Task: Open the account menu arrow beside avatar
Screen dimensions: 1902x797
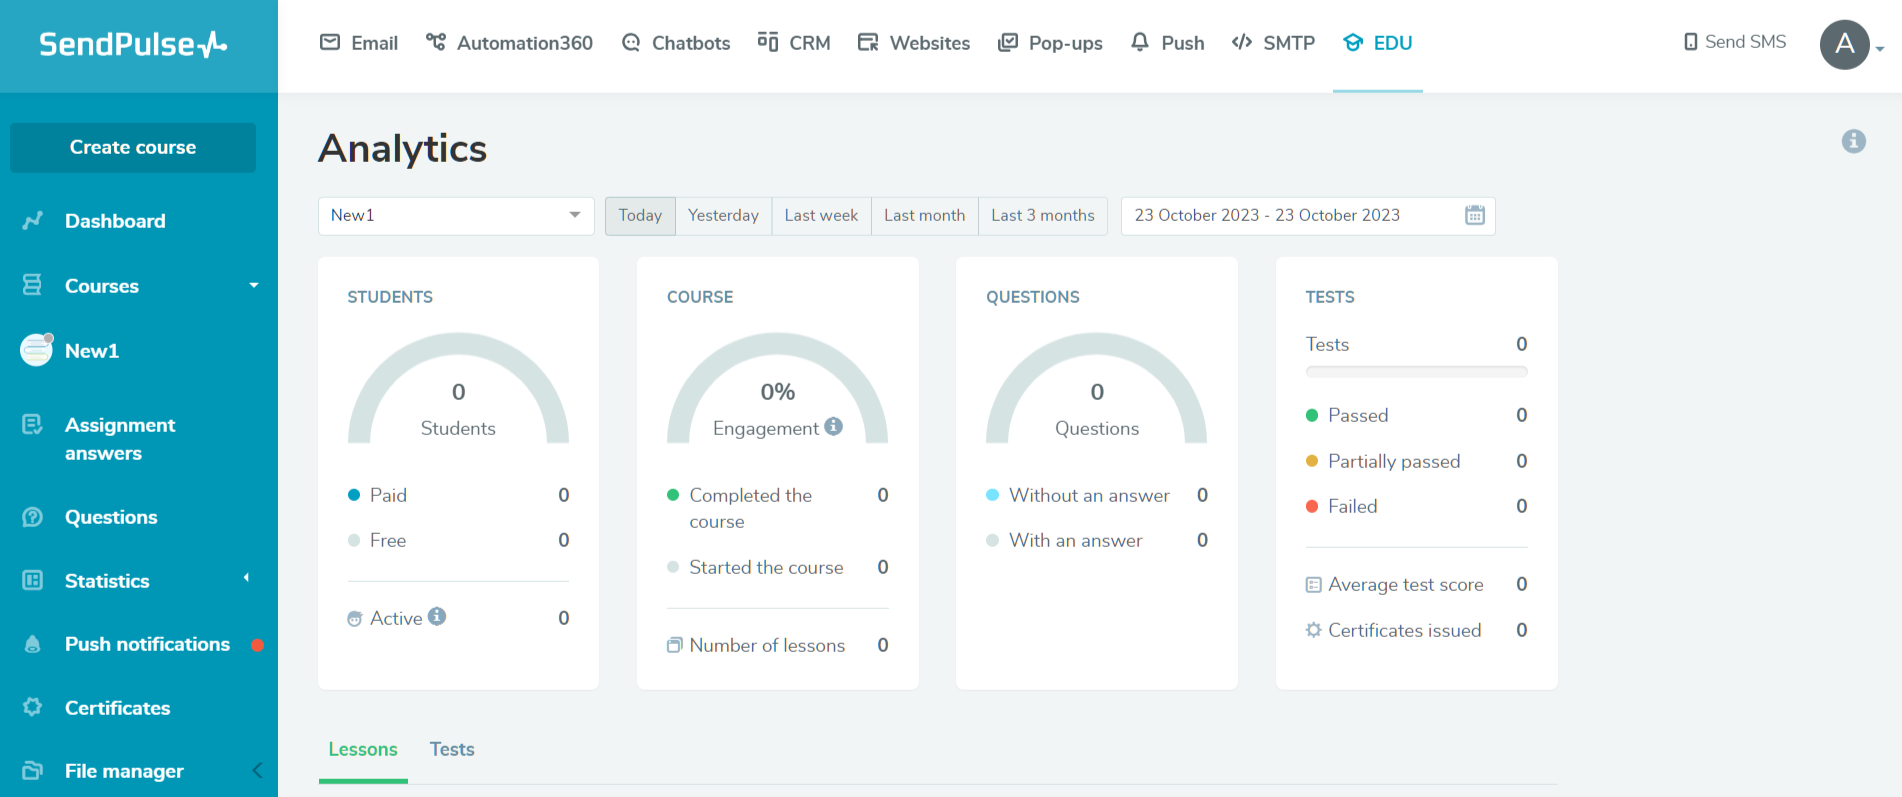Action: [1880, 49]
